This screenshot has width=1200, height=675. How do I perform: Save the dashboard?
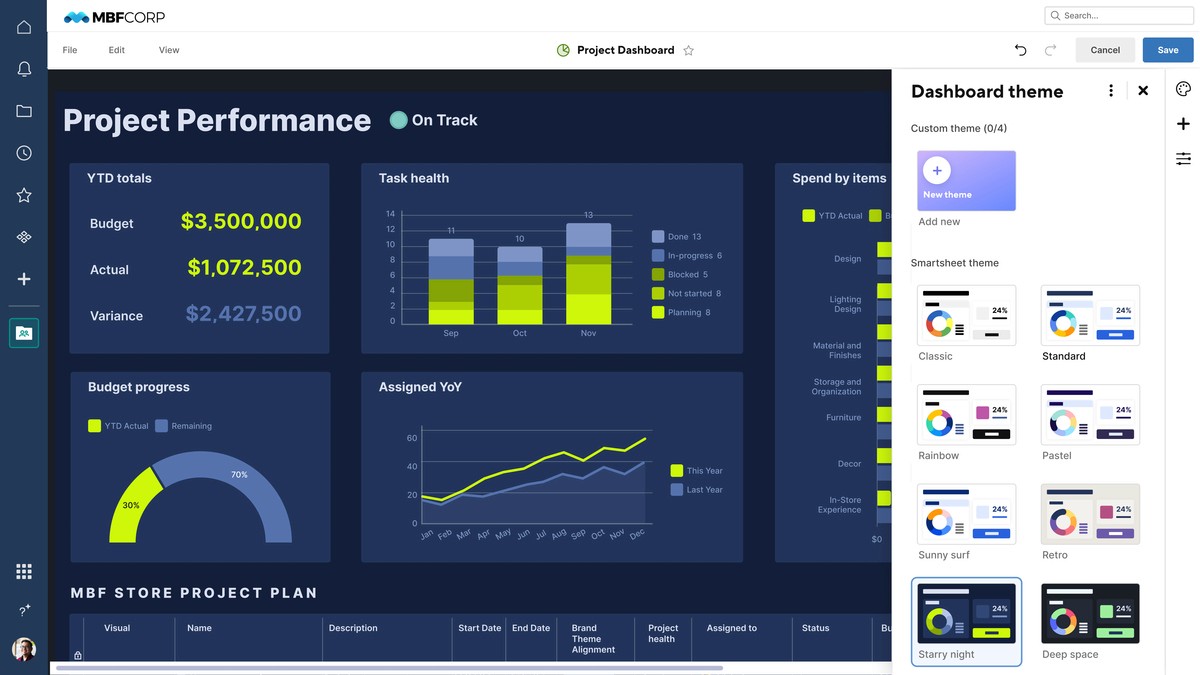click(x=1168, y=50)
